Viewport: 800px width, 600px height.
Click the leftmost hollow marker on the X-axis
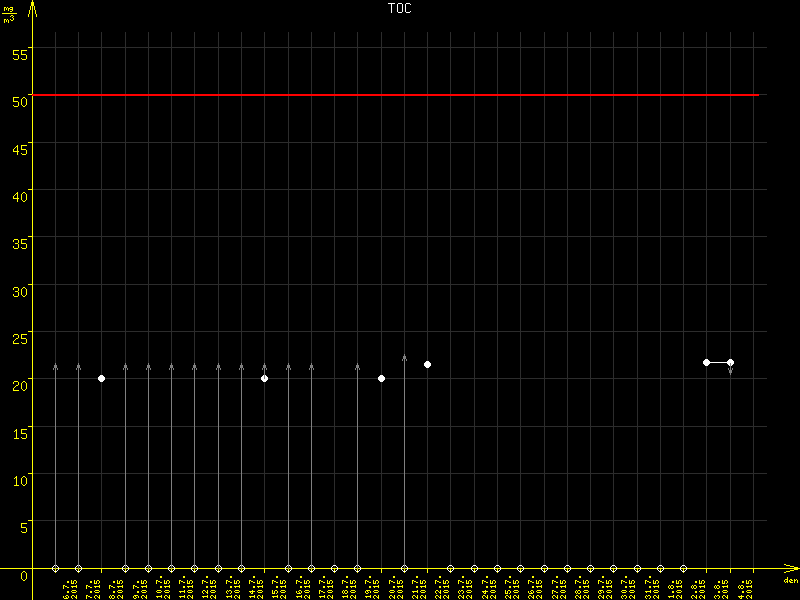[55, 569]
